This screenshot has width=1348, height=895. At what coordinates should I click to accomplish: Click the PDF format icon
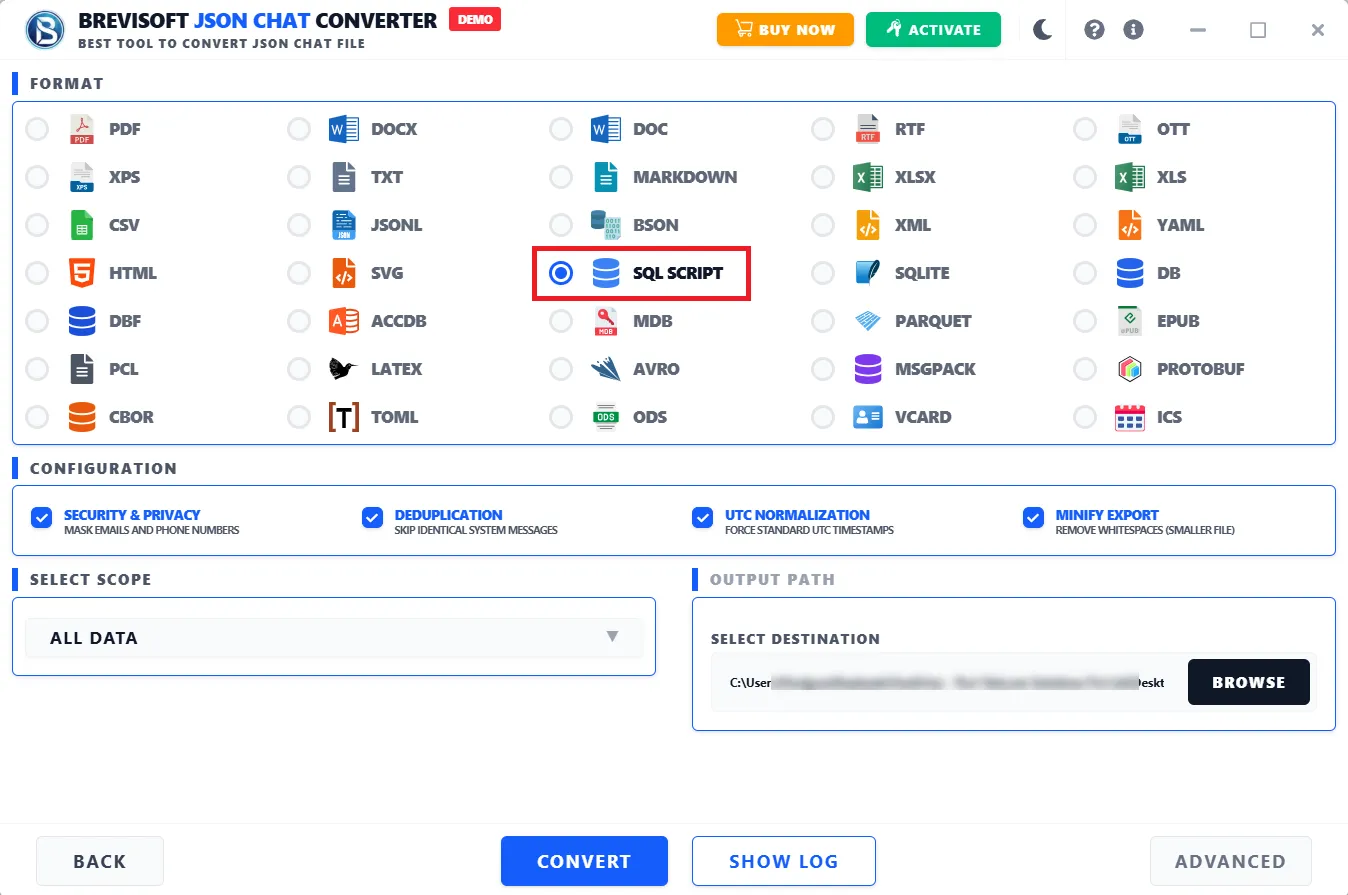click(x=82, y=129)
